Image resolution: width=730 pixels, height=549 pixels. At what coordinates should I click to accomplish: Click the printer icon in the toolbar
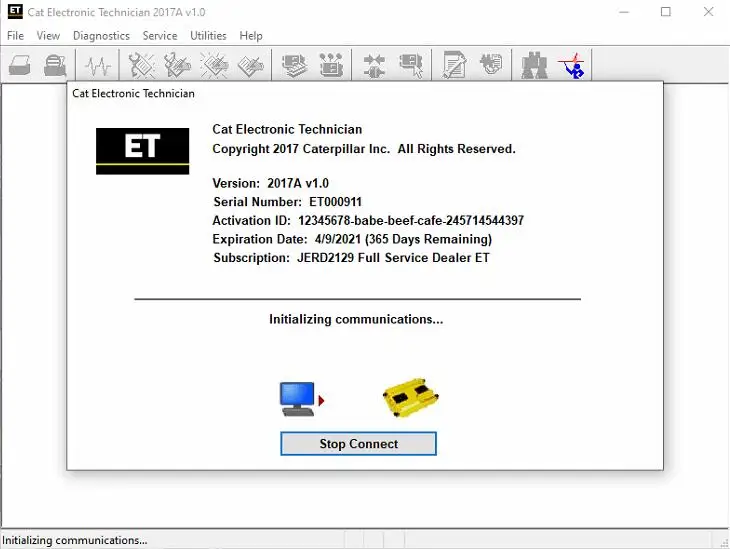point(20,66)
